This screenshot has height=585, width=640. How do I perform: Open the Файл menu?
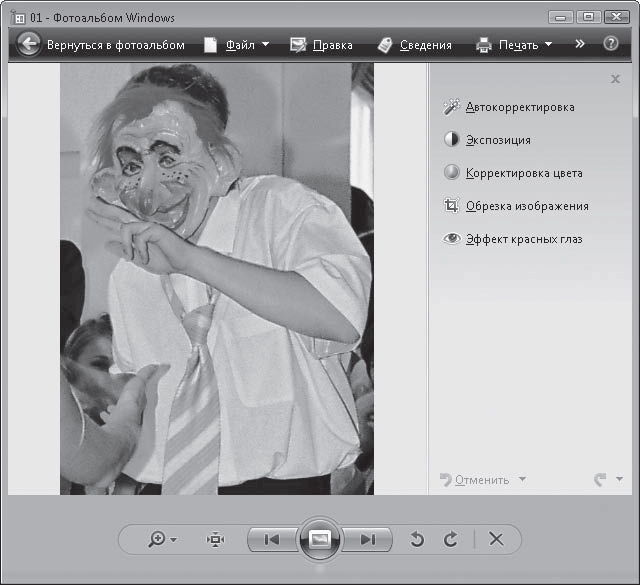point(237,45)
